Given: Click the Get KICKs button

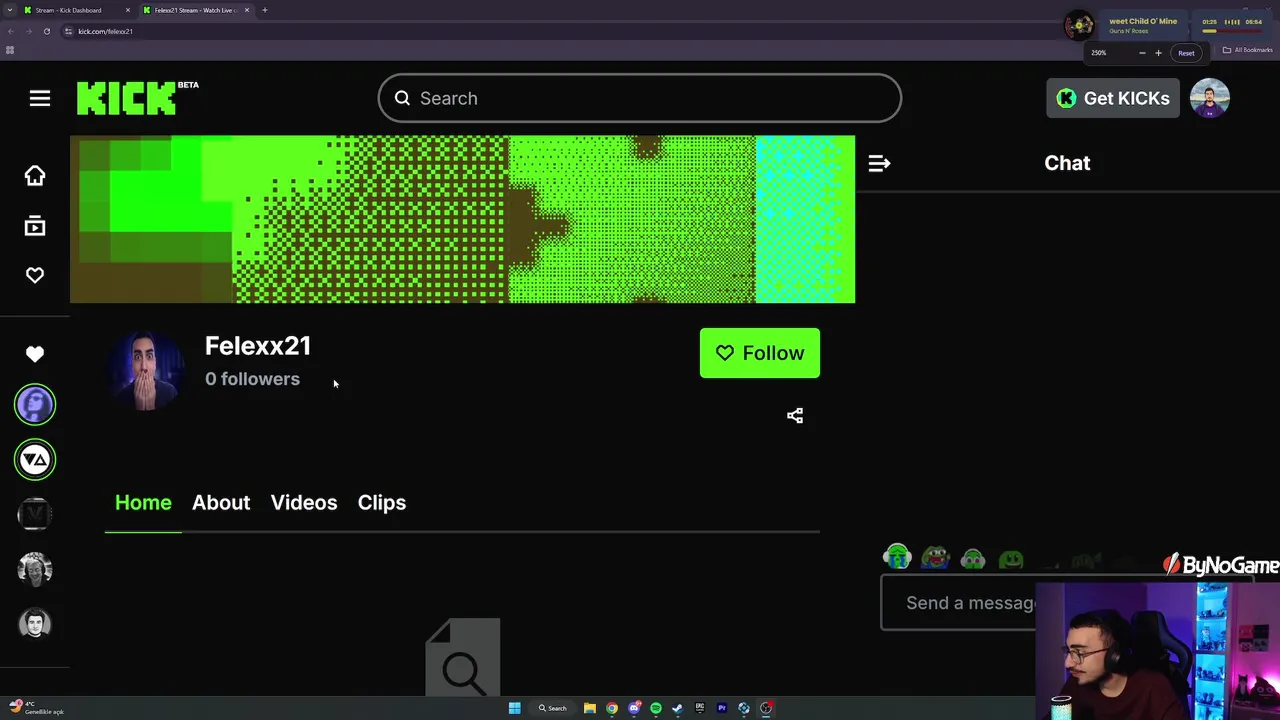Looking at the screenshot, I should pos(1113,98).
